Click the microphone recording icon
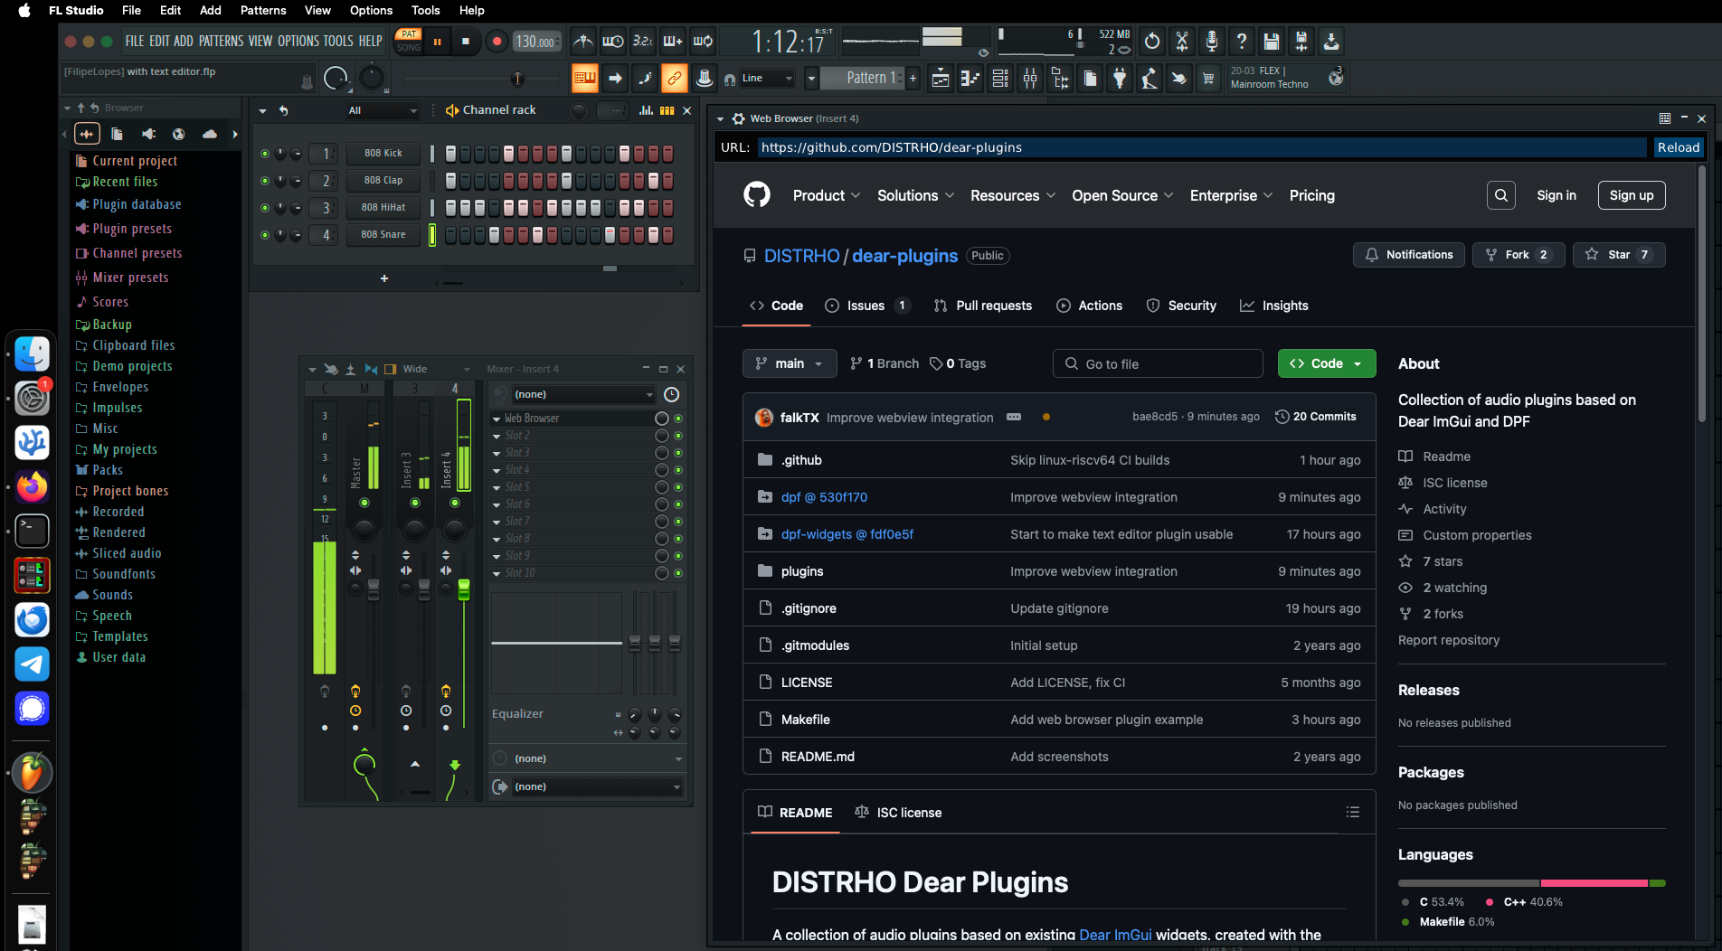1722x951 pixels. click(x=1211, y=41)
